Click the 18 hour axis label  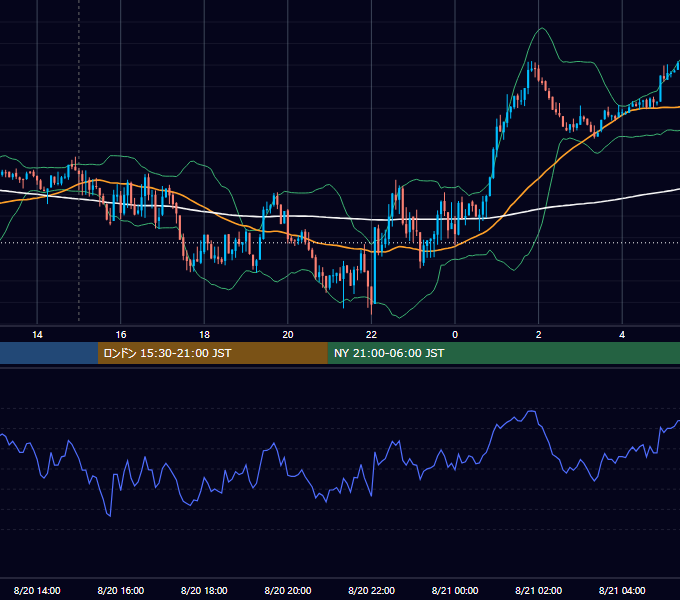[204, 335]
